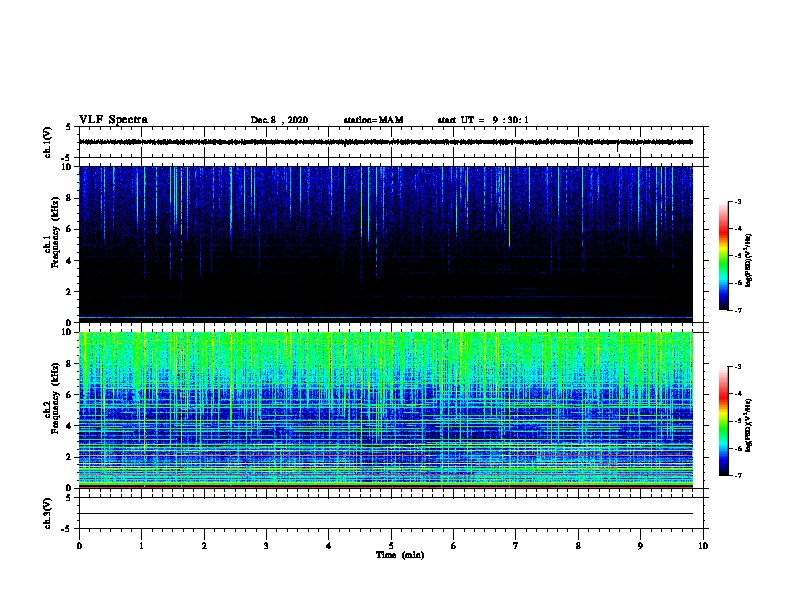The width and height of the screenshot is (792, 612).
Task: Click the x-axis tick label "3"
Action: [x=266, y=545]
